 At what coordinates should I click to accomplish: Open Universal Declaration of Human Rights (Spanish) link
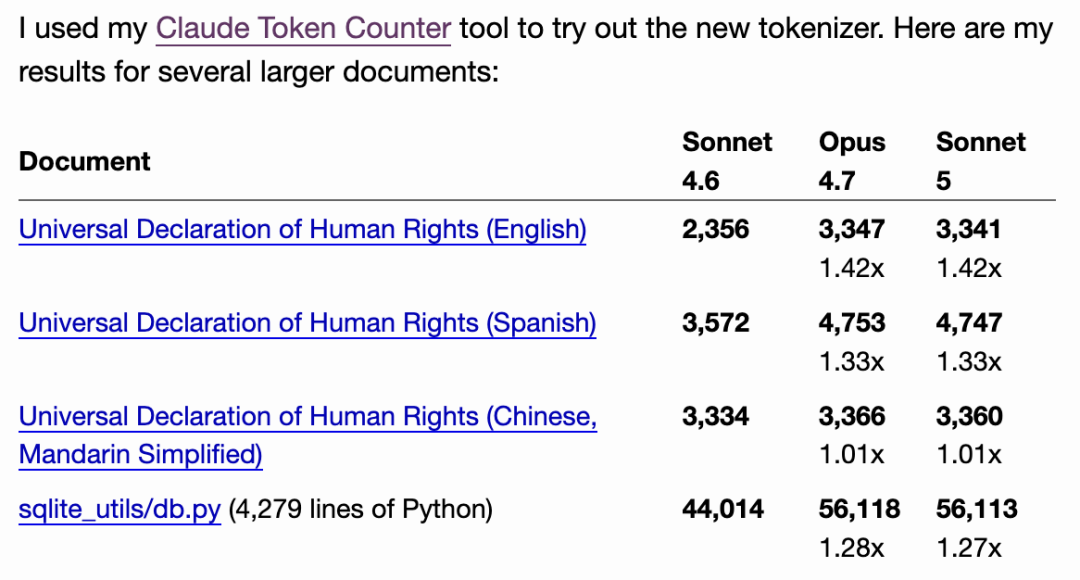(x=307, y=323)
